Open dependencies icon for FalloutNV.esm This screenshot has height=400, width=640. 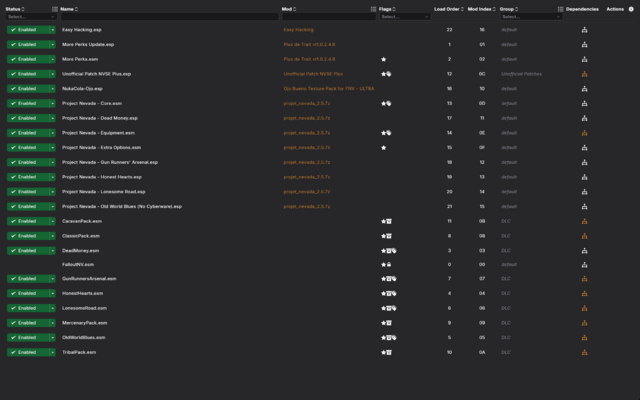coord(584,264)
